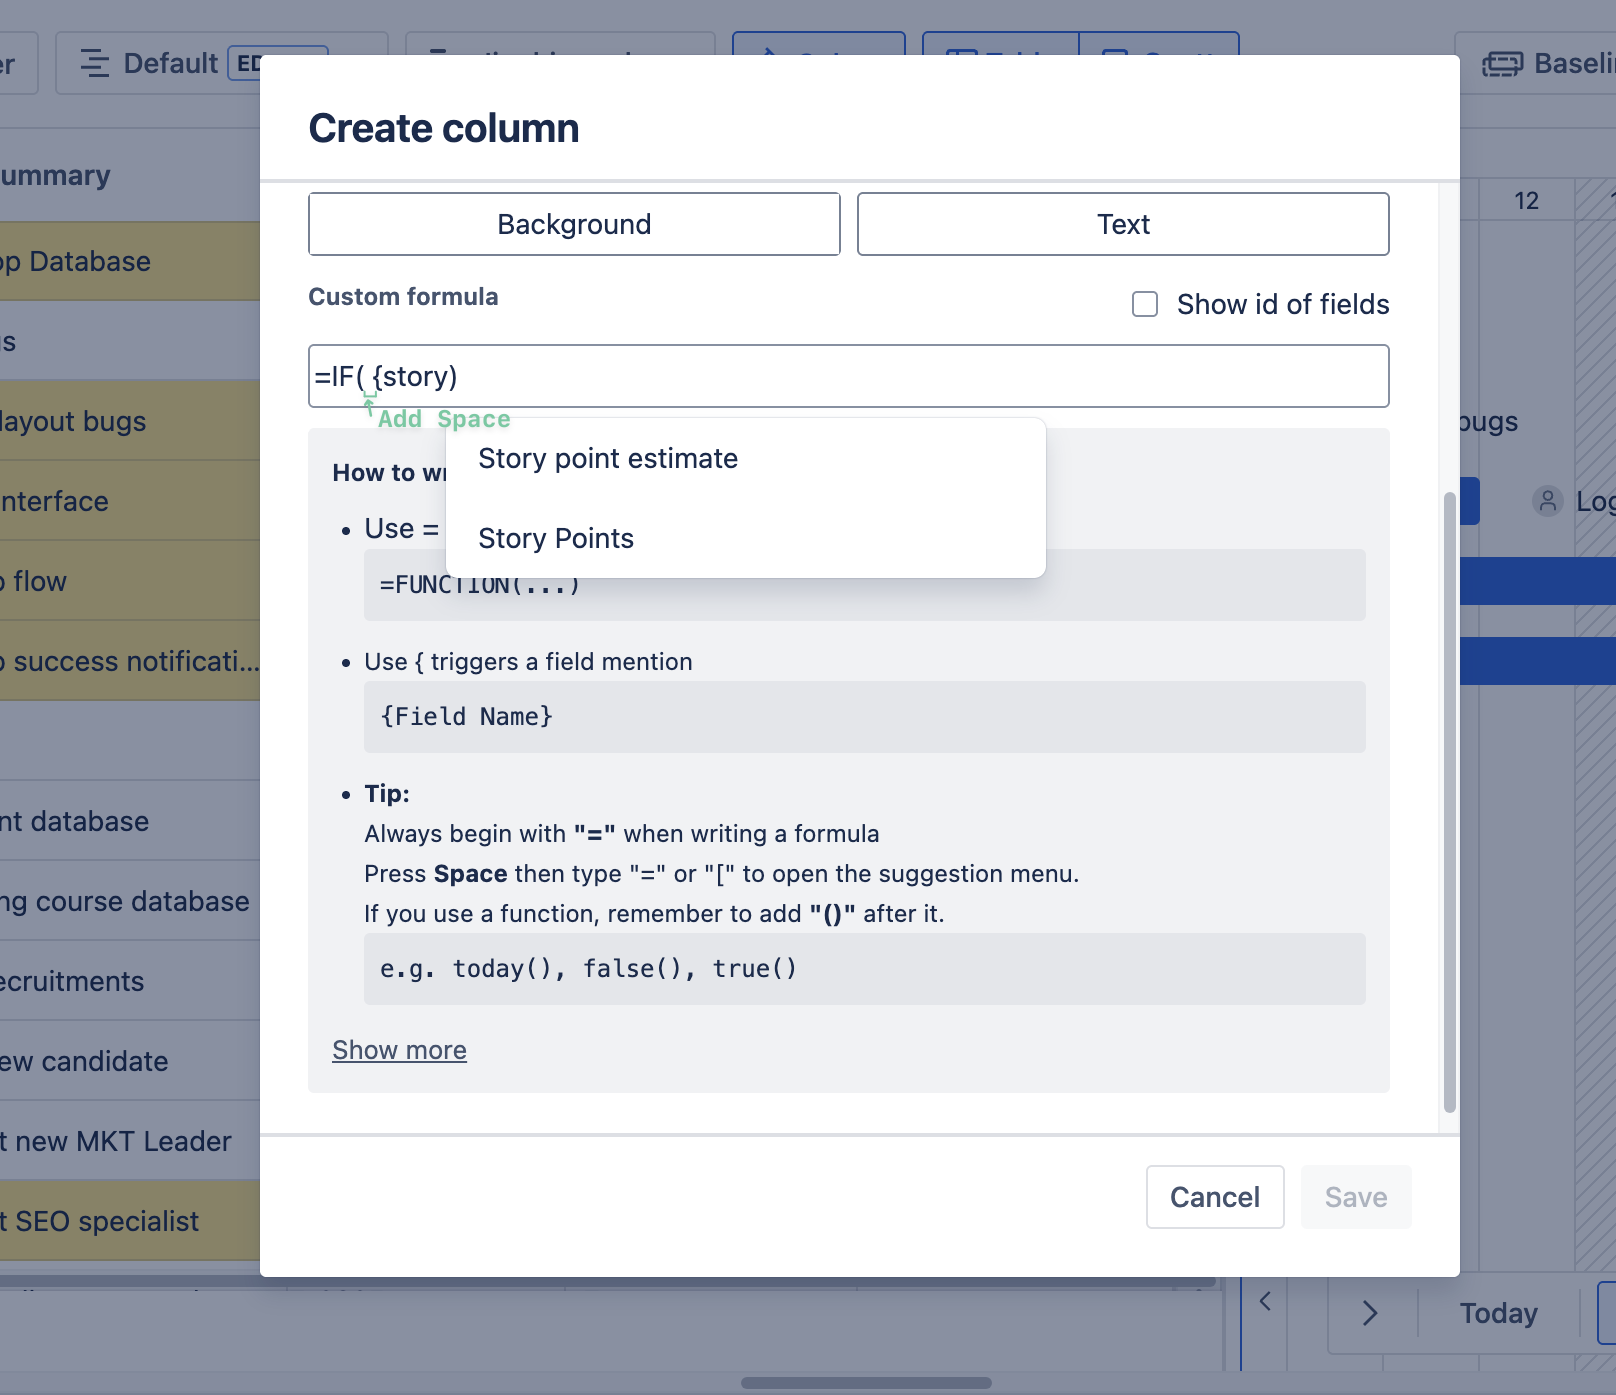Click the Baseline icon in toolbar
The width and height of the screenshot is (1616, 1395).
pyautogui.click(x=1502, y=64)
